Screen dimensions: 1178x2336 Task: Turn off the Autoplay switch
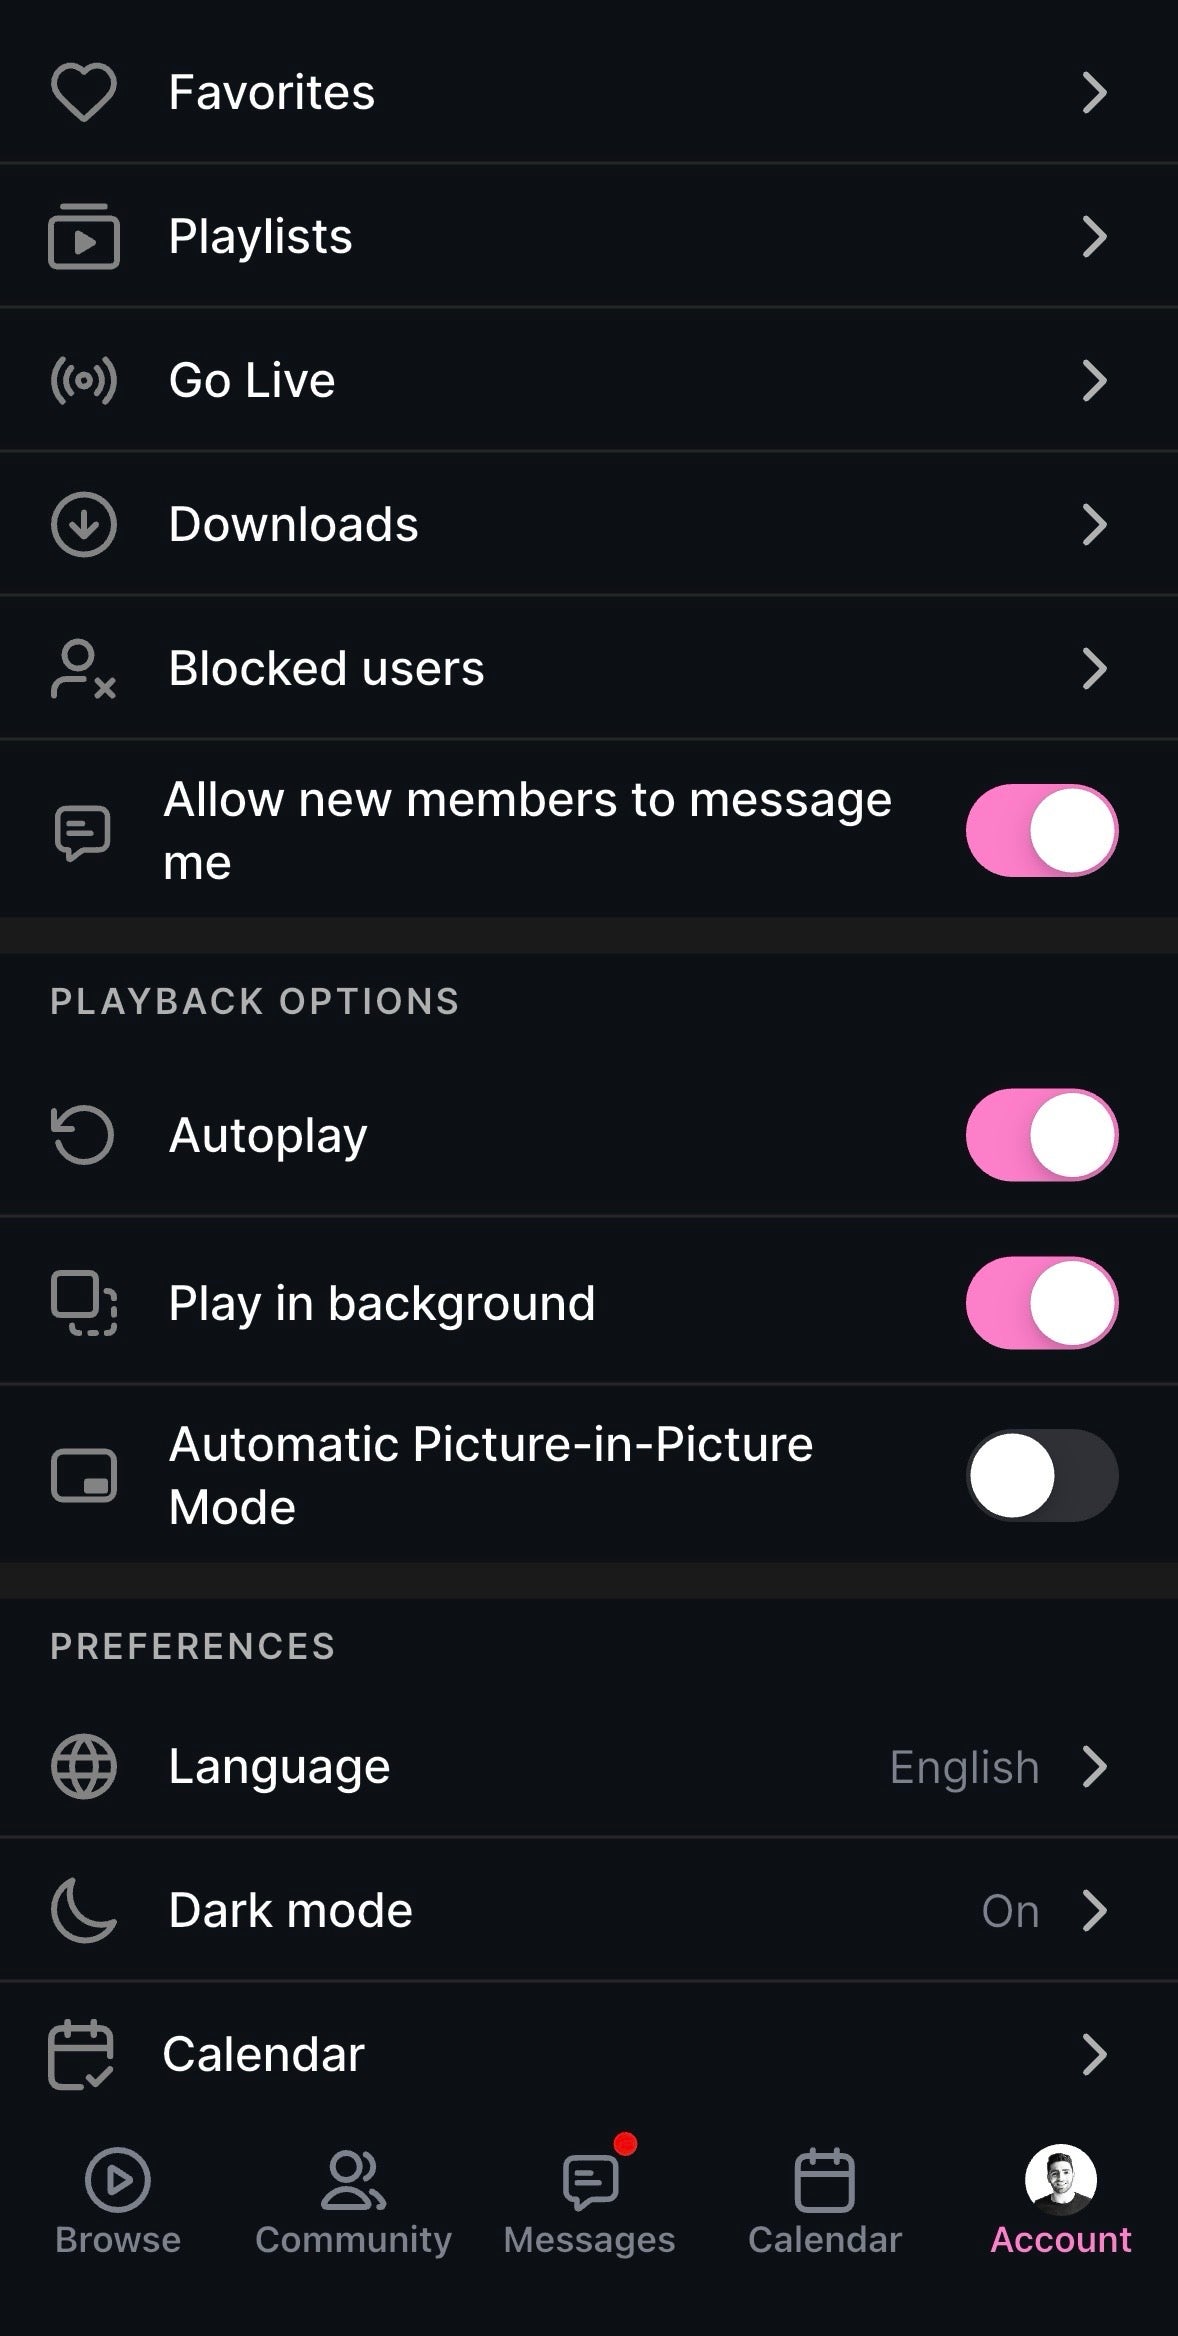pyautogui.click(x=1041, y=1135)
